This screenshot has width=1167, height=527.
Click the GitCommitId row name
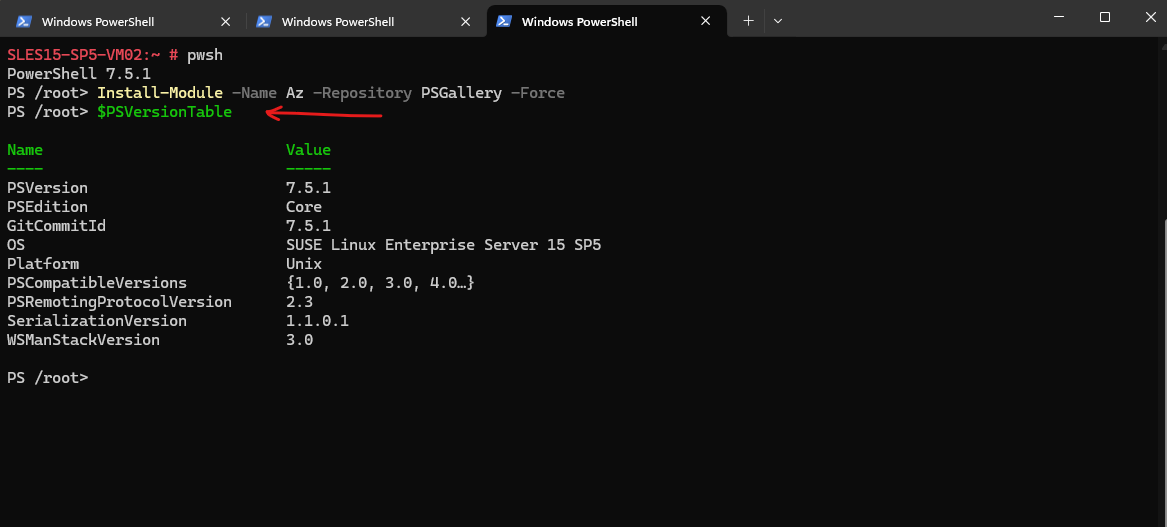pos(56,226)
